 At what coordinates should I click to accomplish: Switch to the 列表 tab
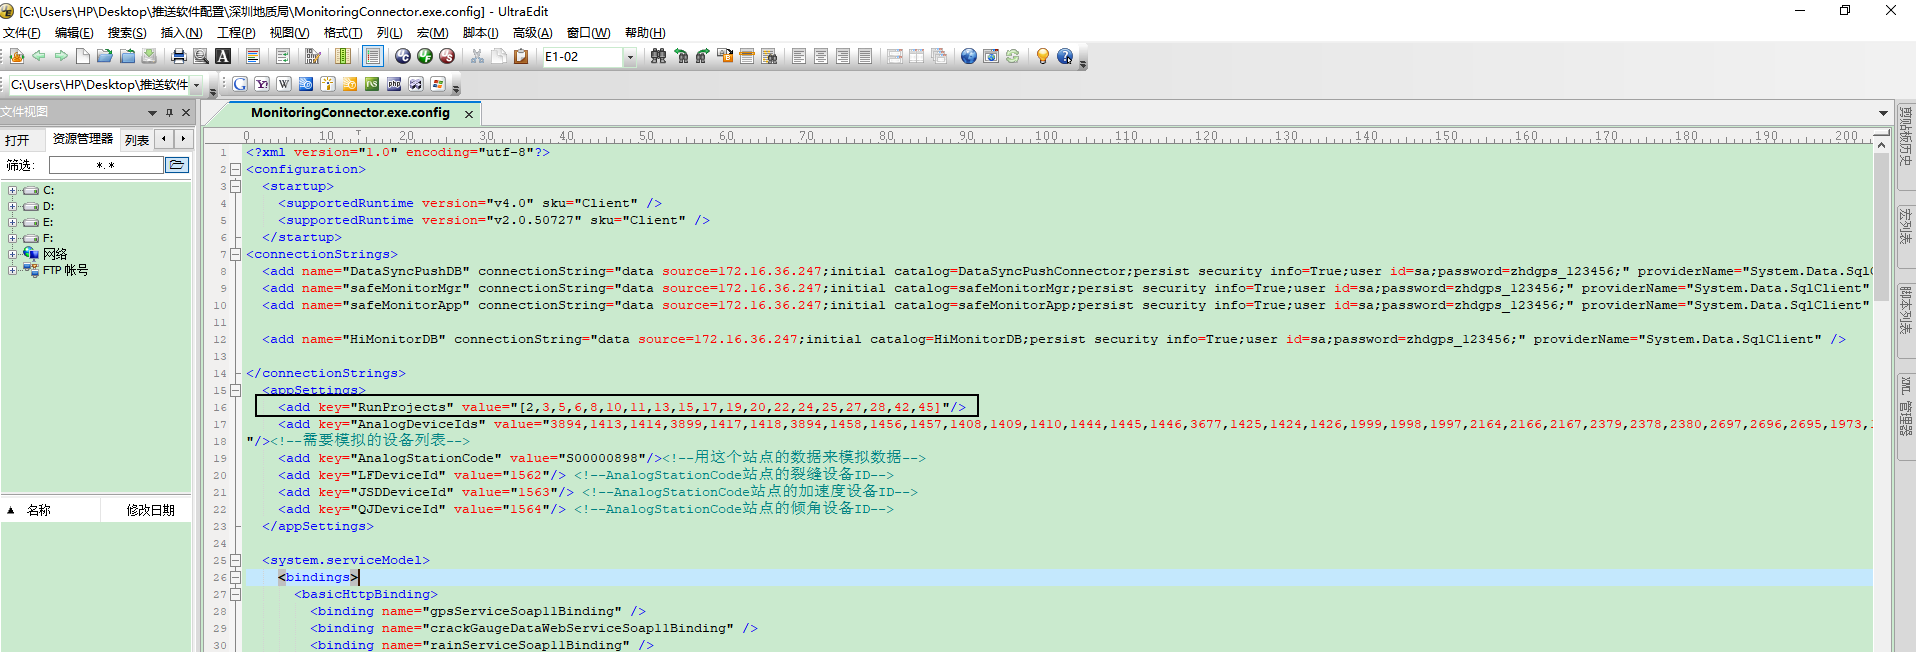(x=136, y=140)
